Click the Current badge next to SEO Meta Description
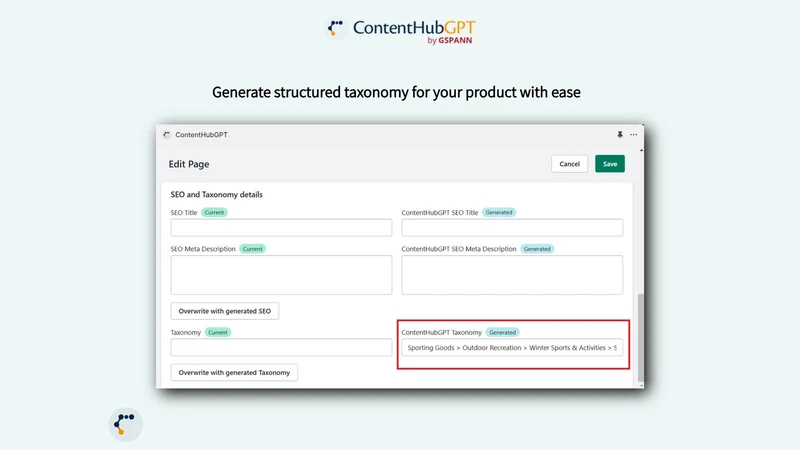 [x=253, y=249]
